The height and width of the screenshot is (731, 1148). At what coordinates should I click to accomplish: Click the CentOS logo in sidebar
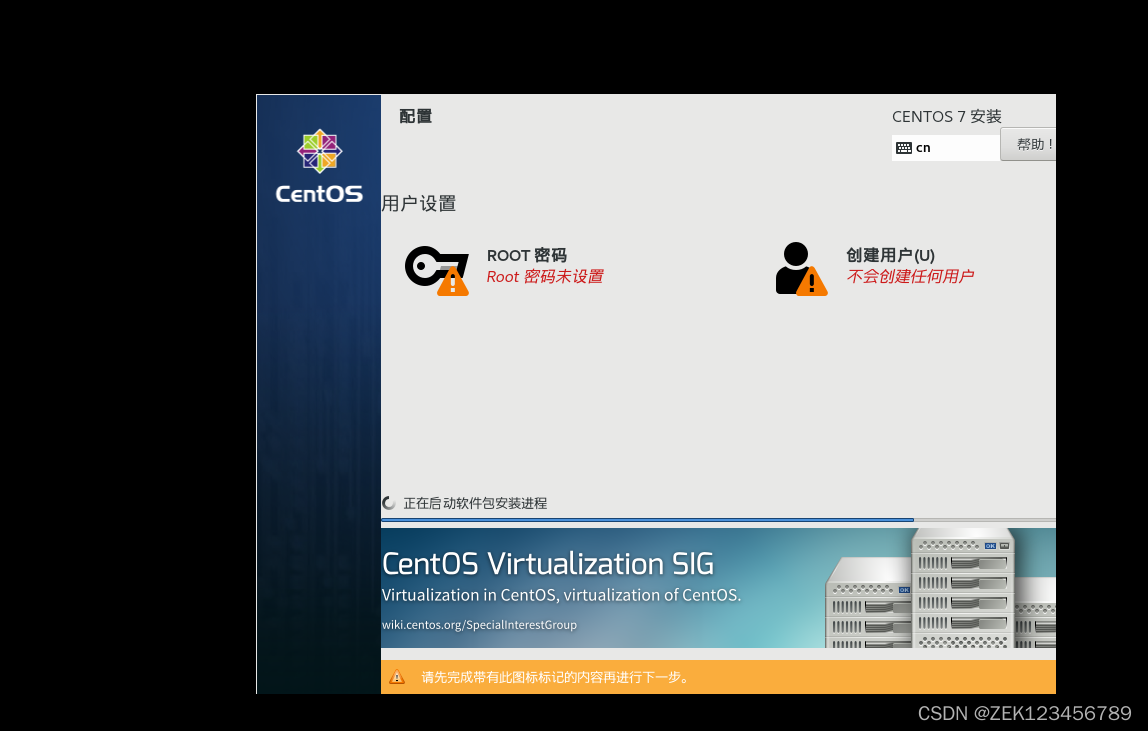coord(319,166)
